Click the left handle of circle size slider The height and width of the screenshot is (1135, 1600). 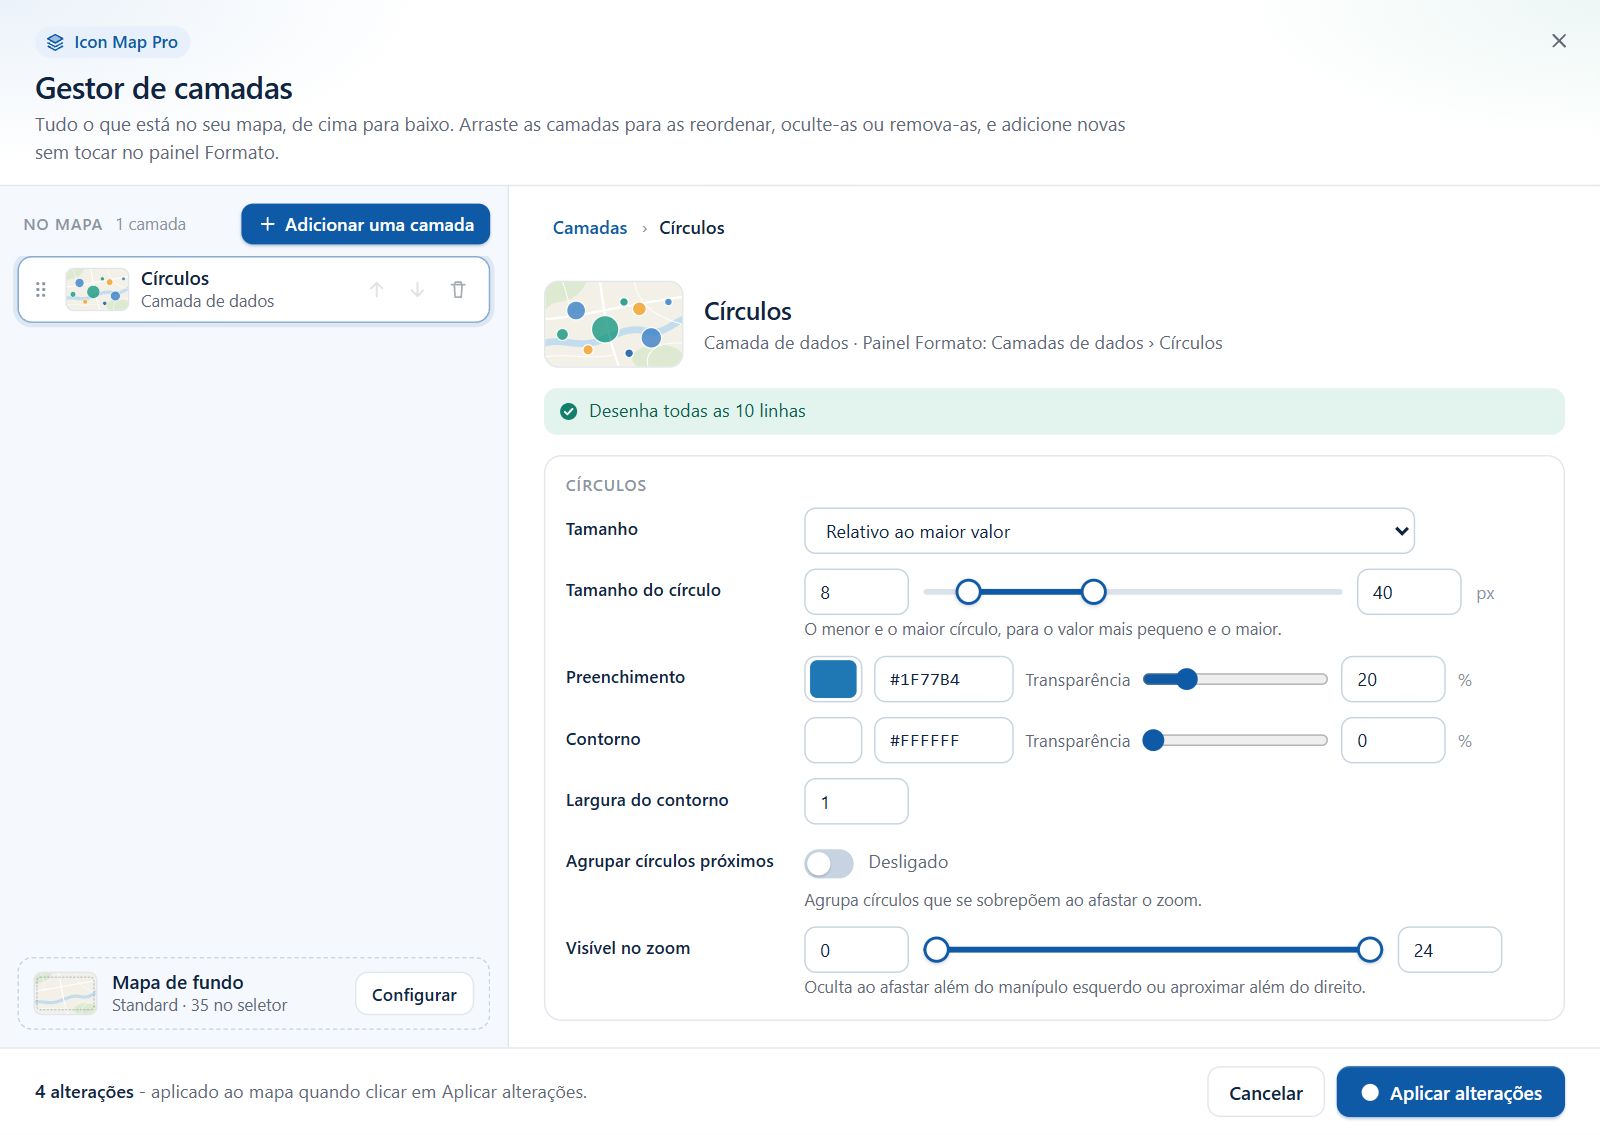[968, 592]
